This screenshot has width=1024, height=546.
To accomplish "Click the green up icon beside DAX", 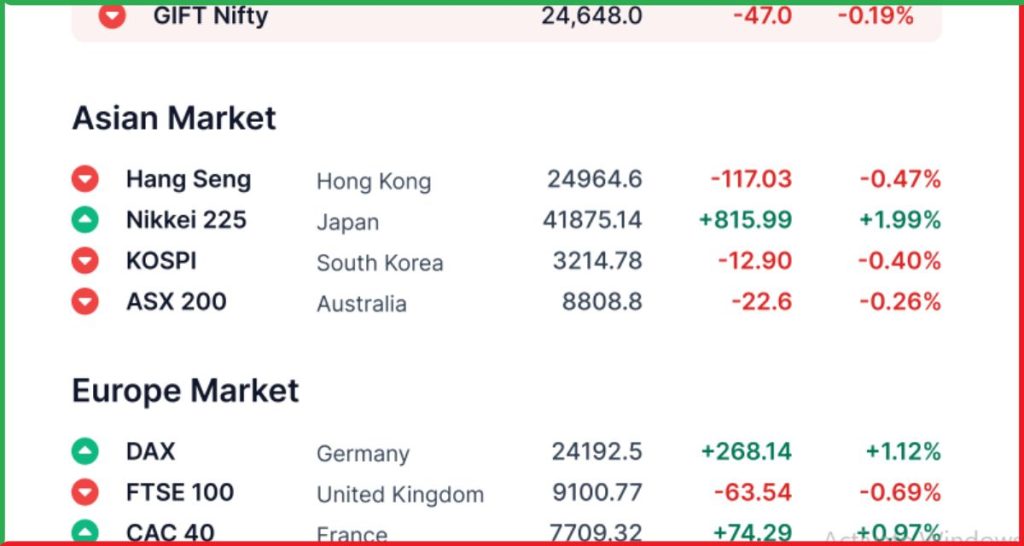I will 85,451.
